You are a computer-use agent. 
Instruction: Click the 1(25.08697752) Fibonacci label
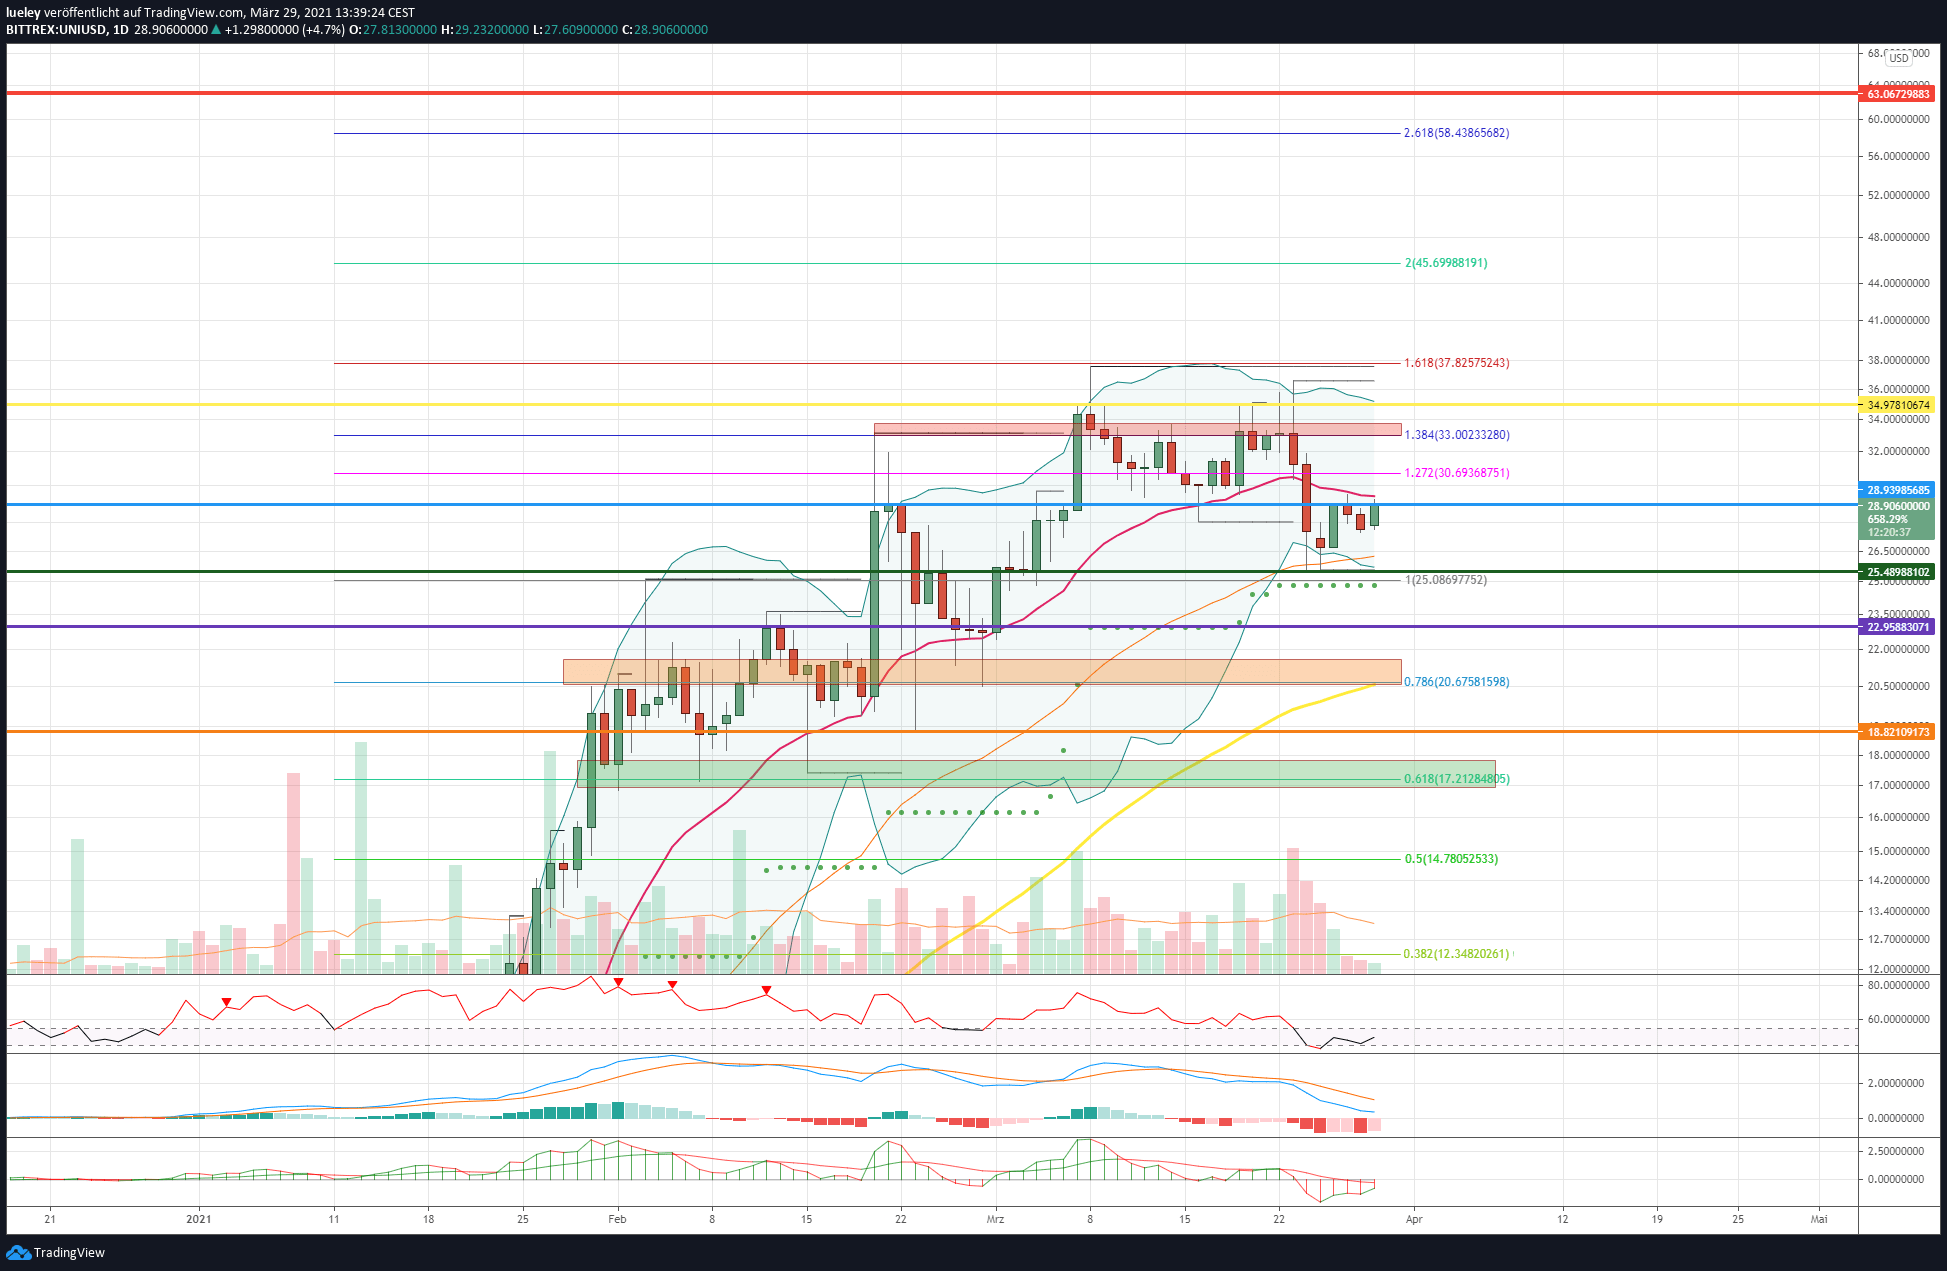tap(1446, 580)
